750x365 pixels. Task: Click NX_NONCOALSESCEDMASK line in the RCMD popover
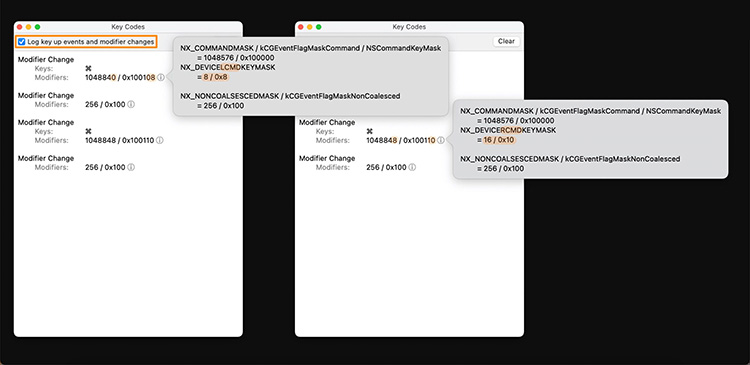(x=570, y=159)
